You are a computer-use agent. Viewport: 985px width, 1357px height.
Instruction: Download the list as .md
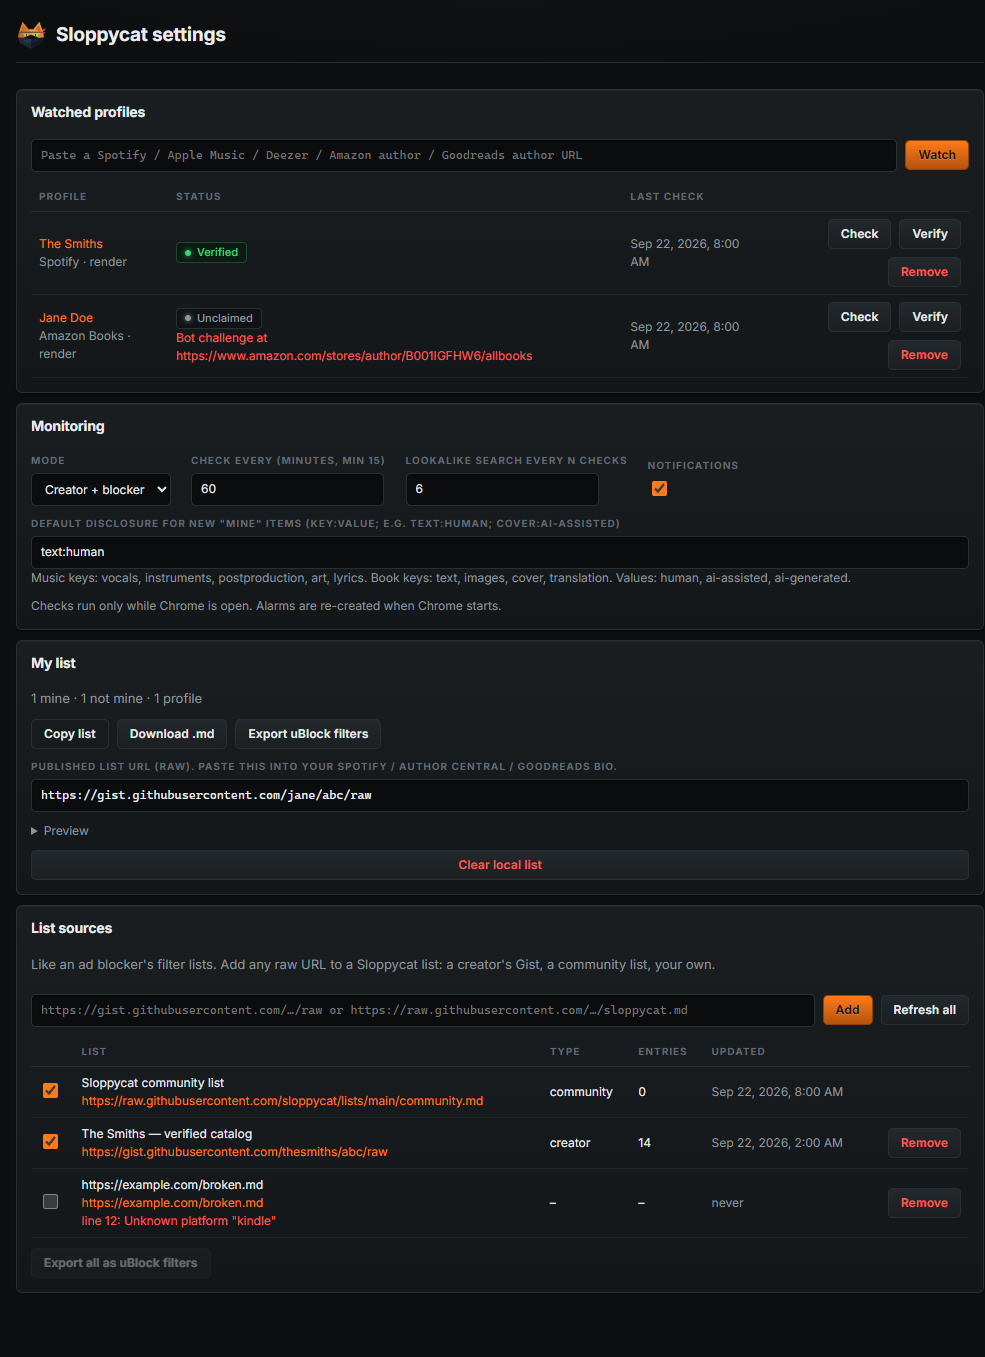pyautogui.click(x=172, y=734)
